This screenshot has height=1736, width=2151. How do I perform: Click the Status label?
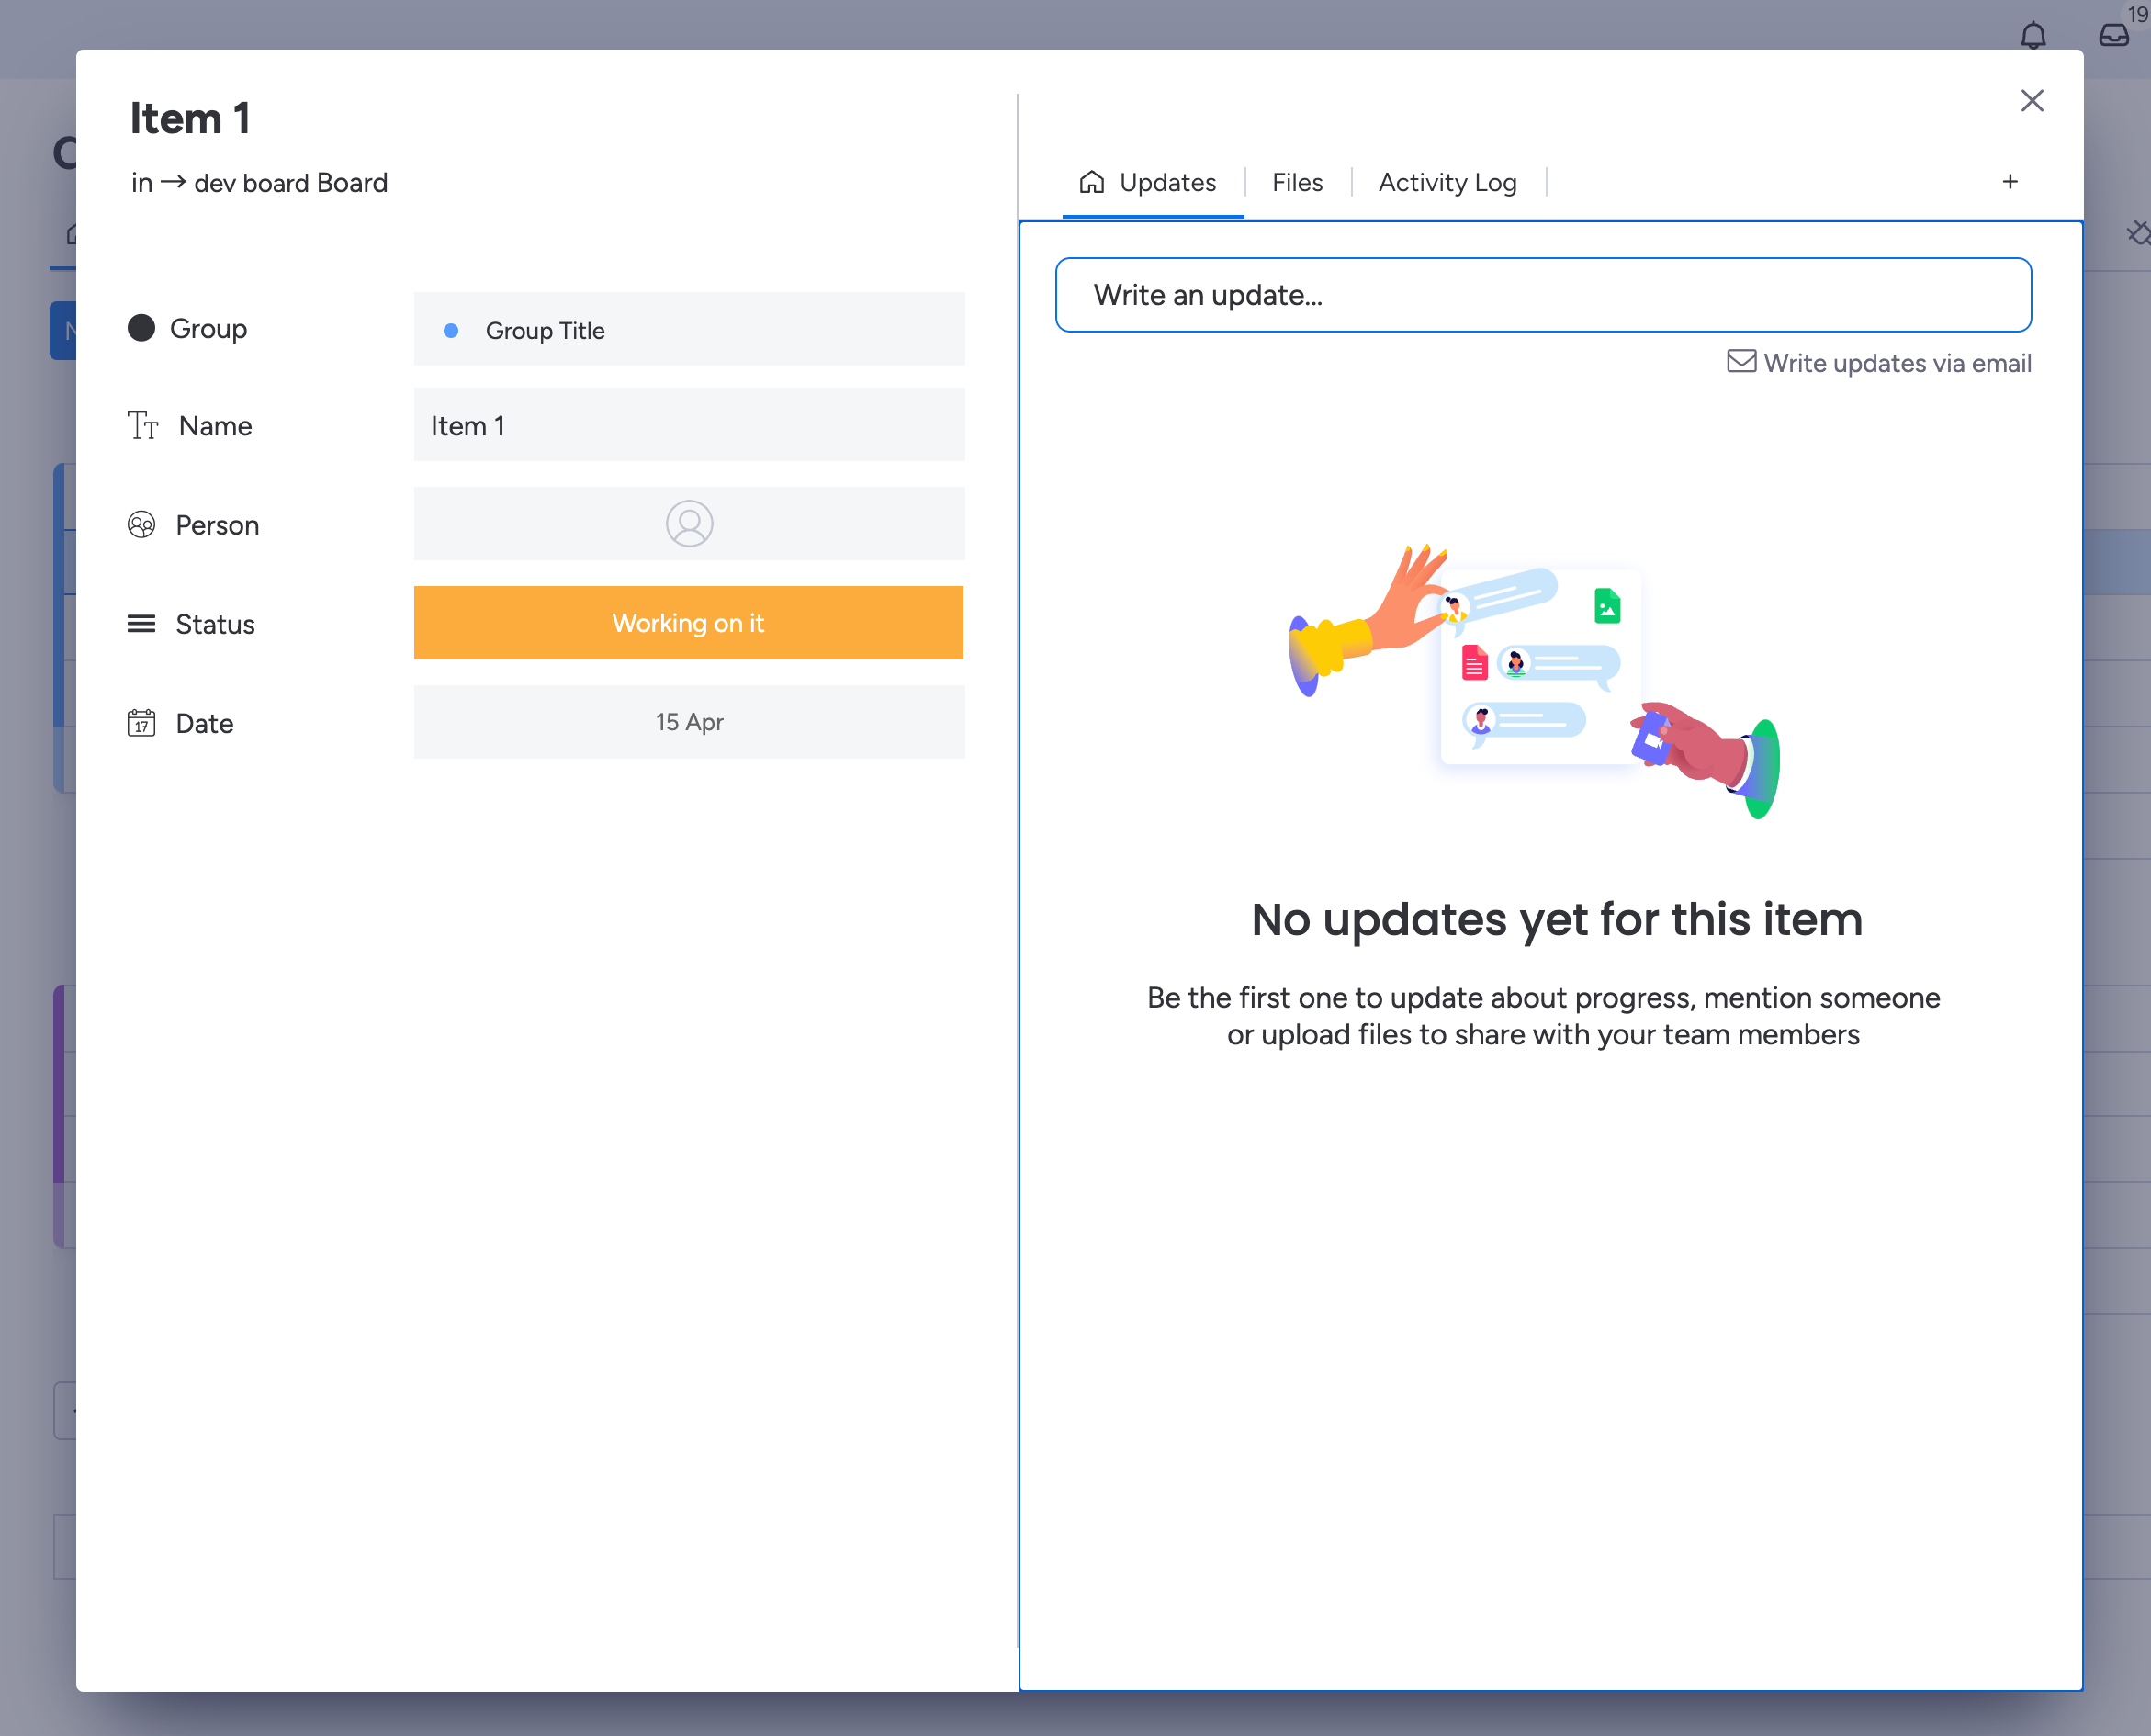[x=215, y=624]
